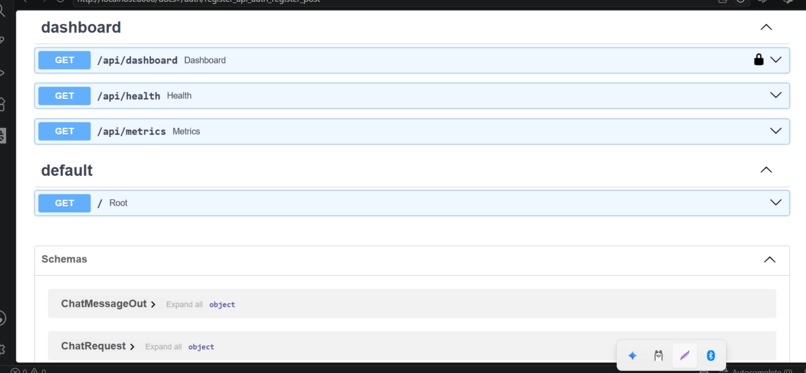
Task: Click the /api/health path text
Action: click(x=129, y=96)
